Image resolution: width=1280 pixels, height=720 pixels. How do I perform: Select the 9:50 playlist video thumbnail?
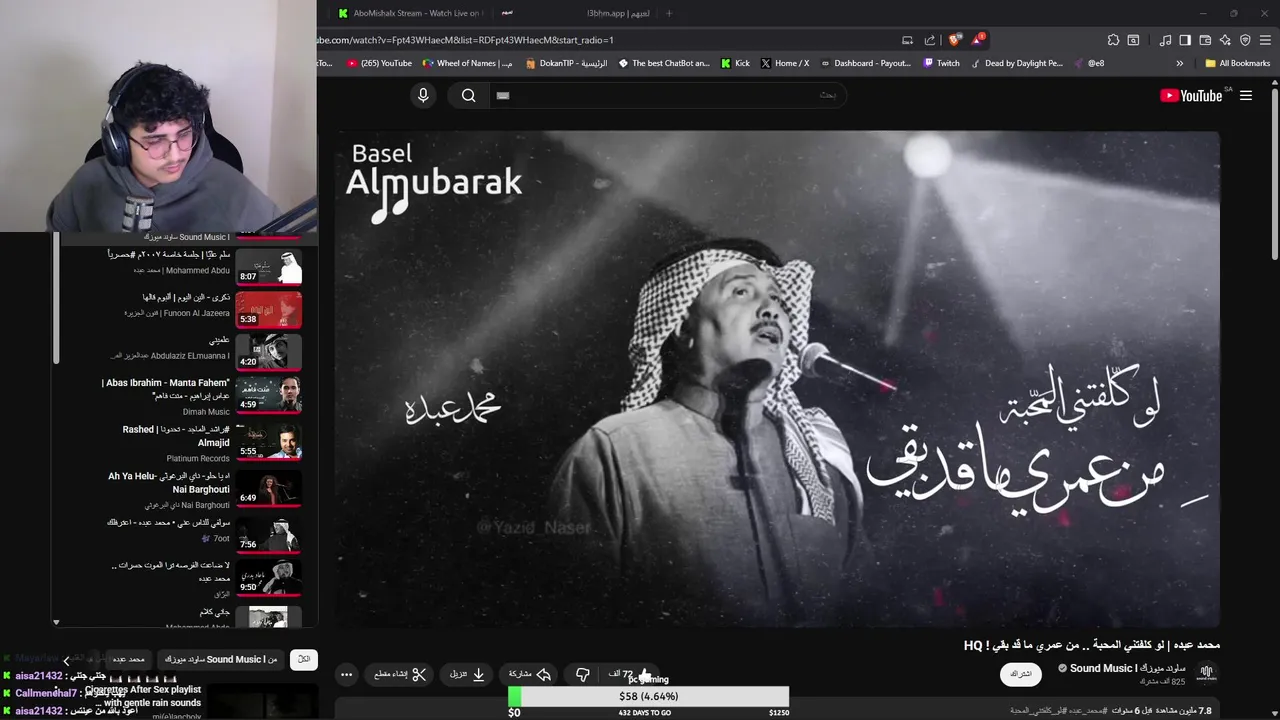268,578
